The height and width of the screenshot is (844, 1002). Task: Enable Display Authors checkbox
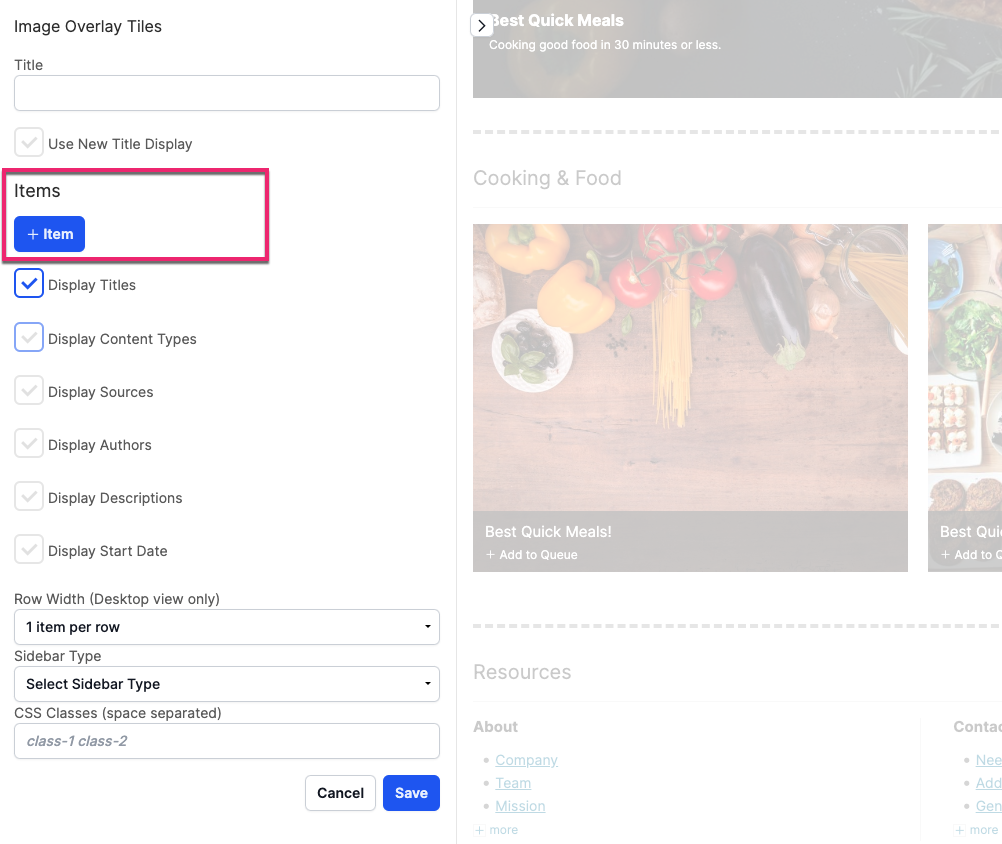pyautogui.click(x=29, y=443)
